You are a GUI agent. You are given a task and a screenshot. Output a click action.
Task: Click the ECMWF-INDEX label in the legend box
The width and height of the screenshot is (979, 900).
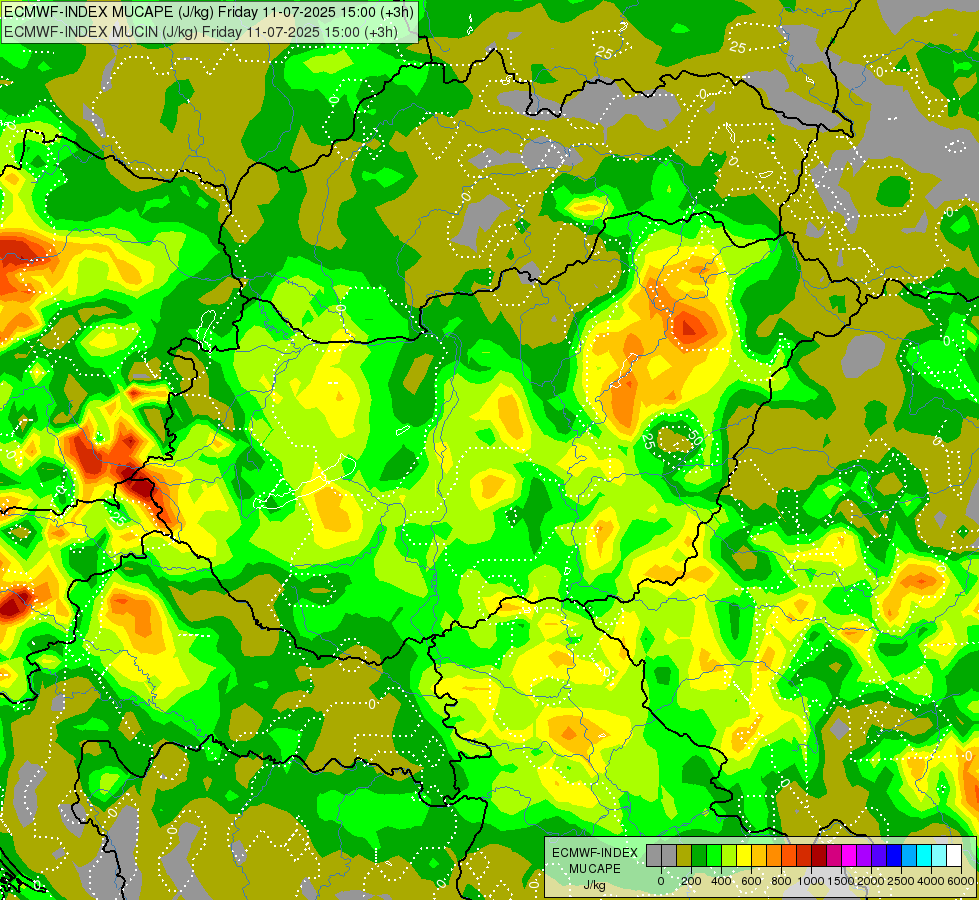pyautogui.click(x=595, y=853)
